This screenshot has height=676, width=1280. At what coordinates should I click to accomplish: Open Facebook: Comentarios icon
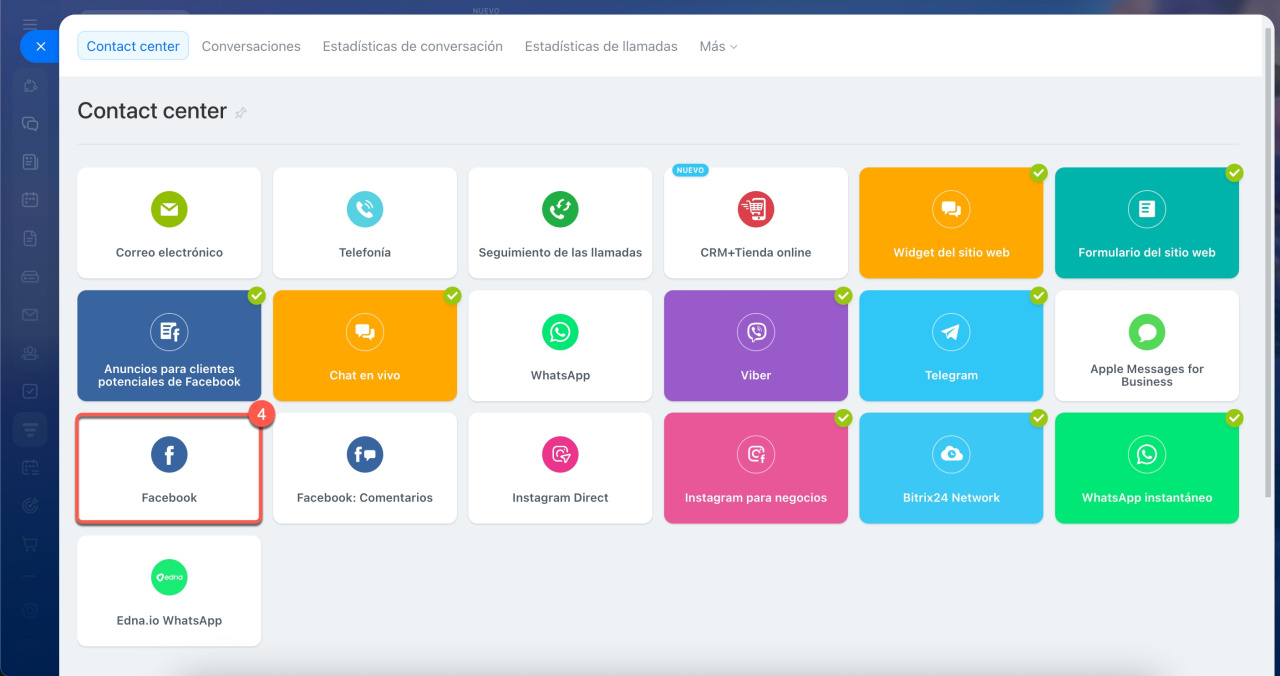click(365, 454)
